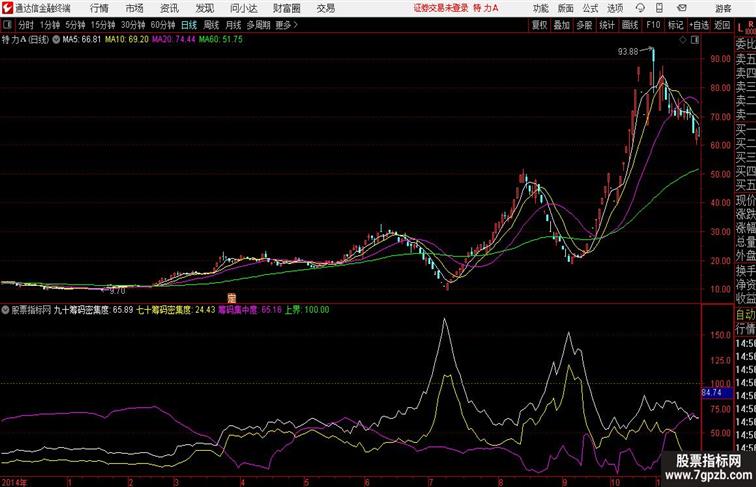Screen dimensions: 756x487
Task: Switch to 1分钟 period
Action: point(50,25)
